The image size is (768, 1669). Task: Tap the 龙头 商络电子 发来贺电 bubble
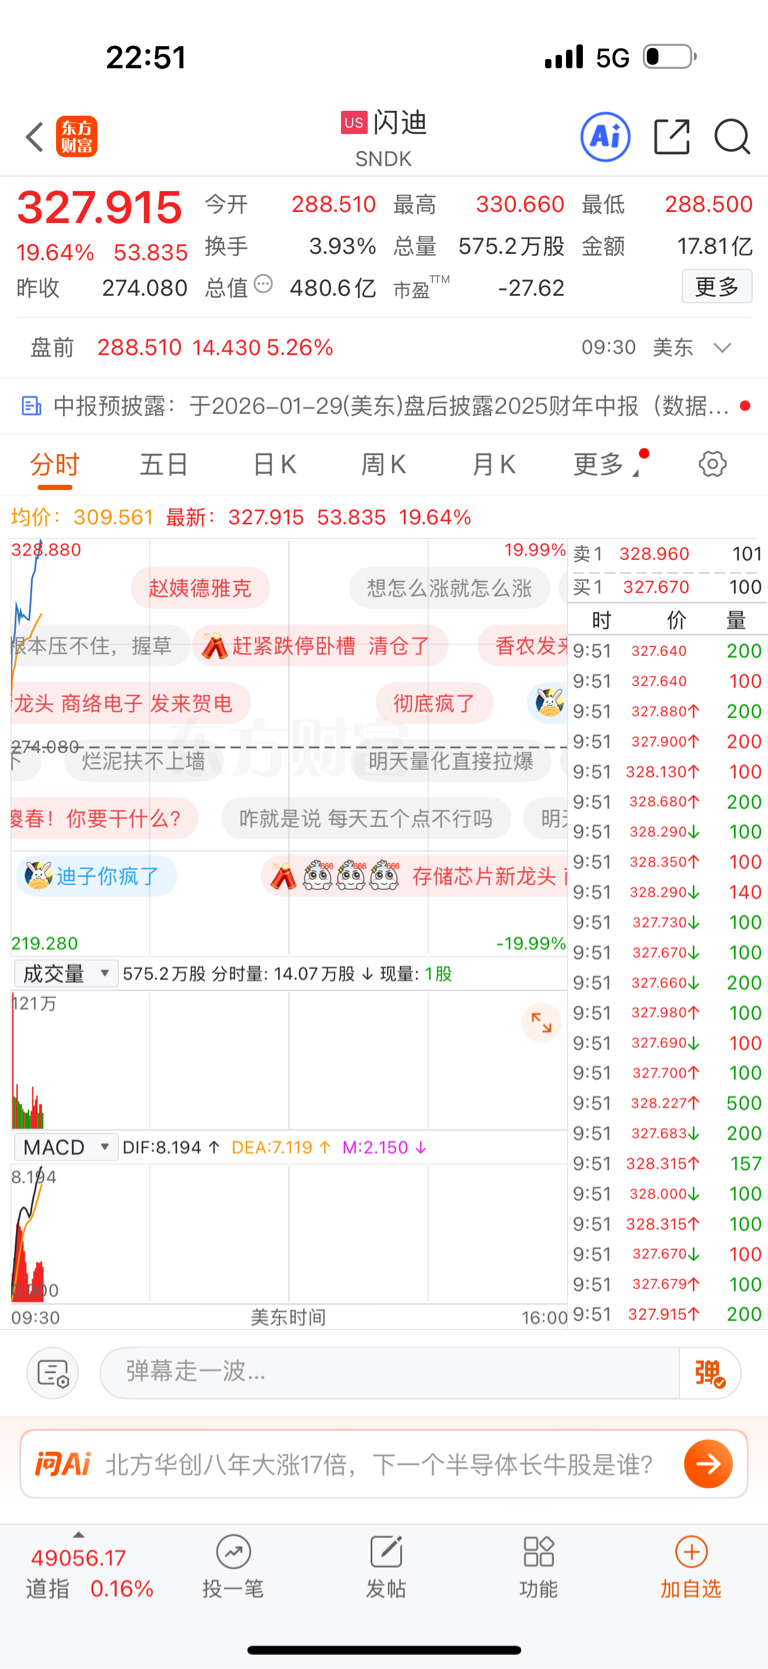(130, 703)
